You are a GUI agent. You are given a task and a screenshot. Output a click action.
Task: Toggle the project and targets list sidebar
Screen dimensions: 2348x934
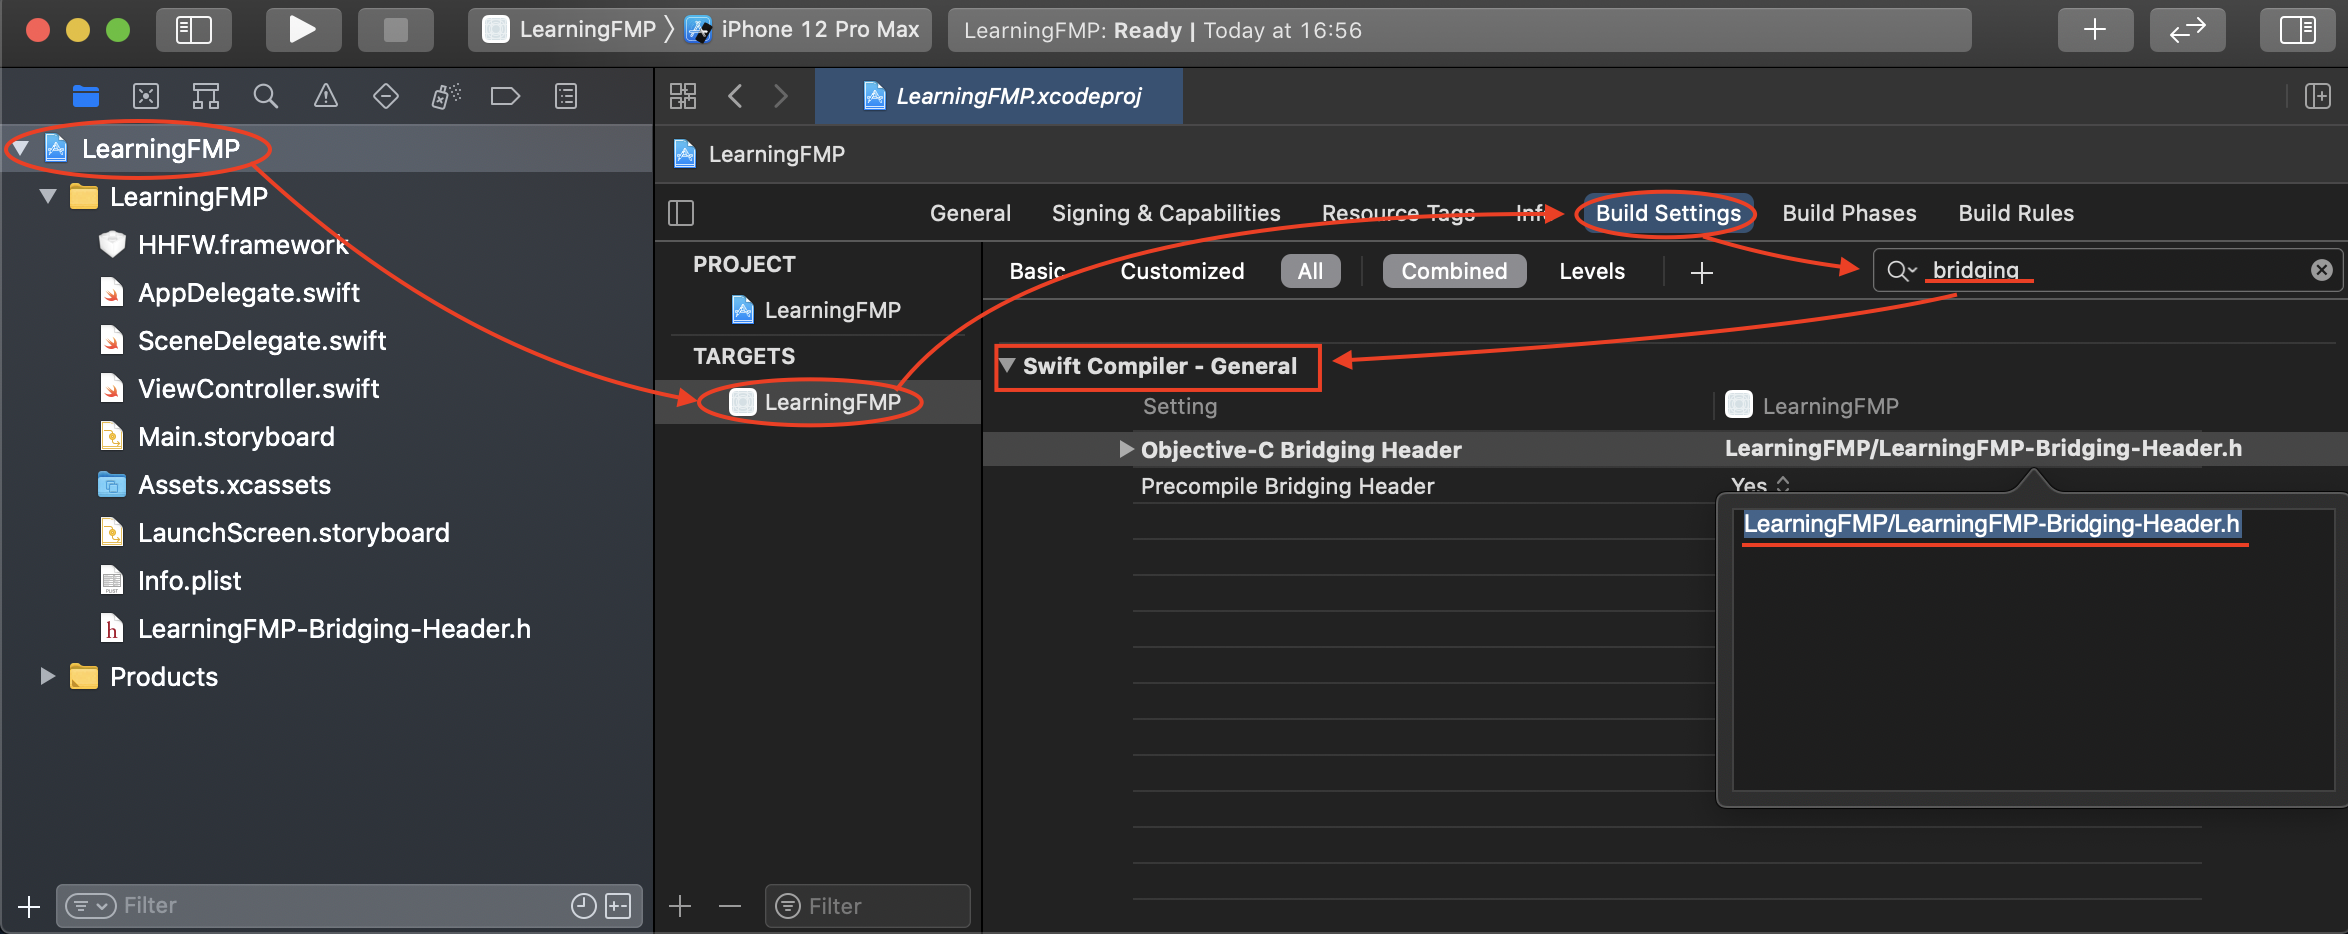coord(681,213)
